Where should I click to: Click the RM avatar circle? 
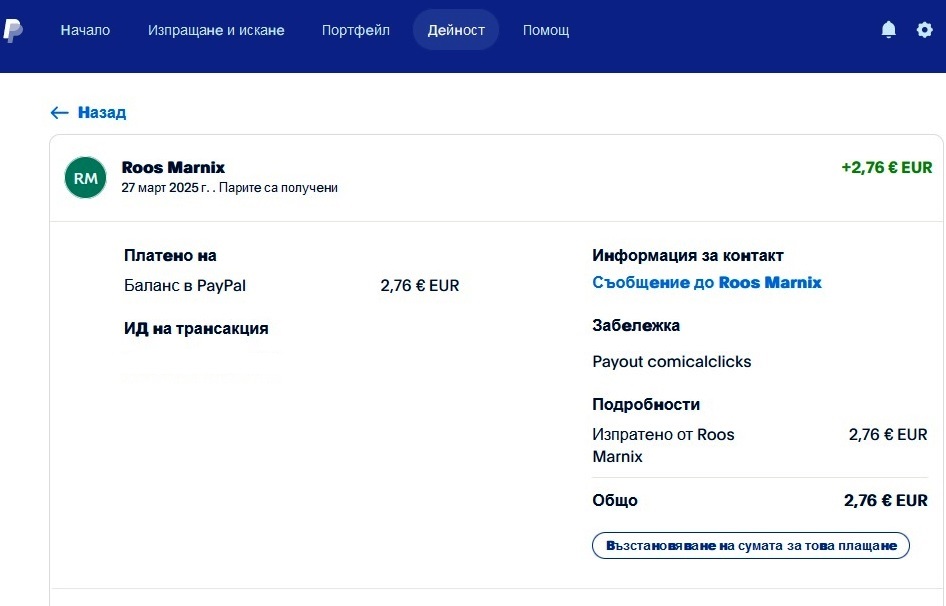point(86,177)
